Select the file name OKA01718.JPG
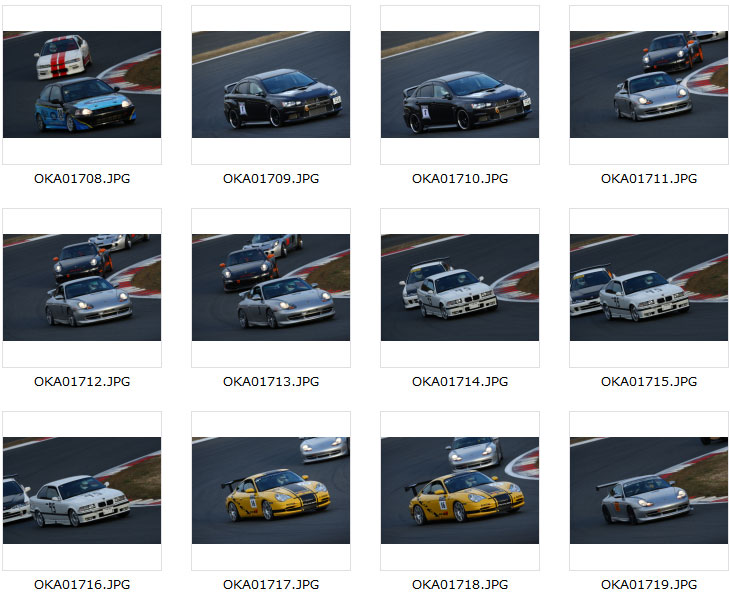This screenshot has width=730, height=610. click(x=460, y=585)
